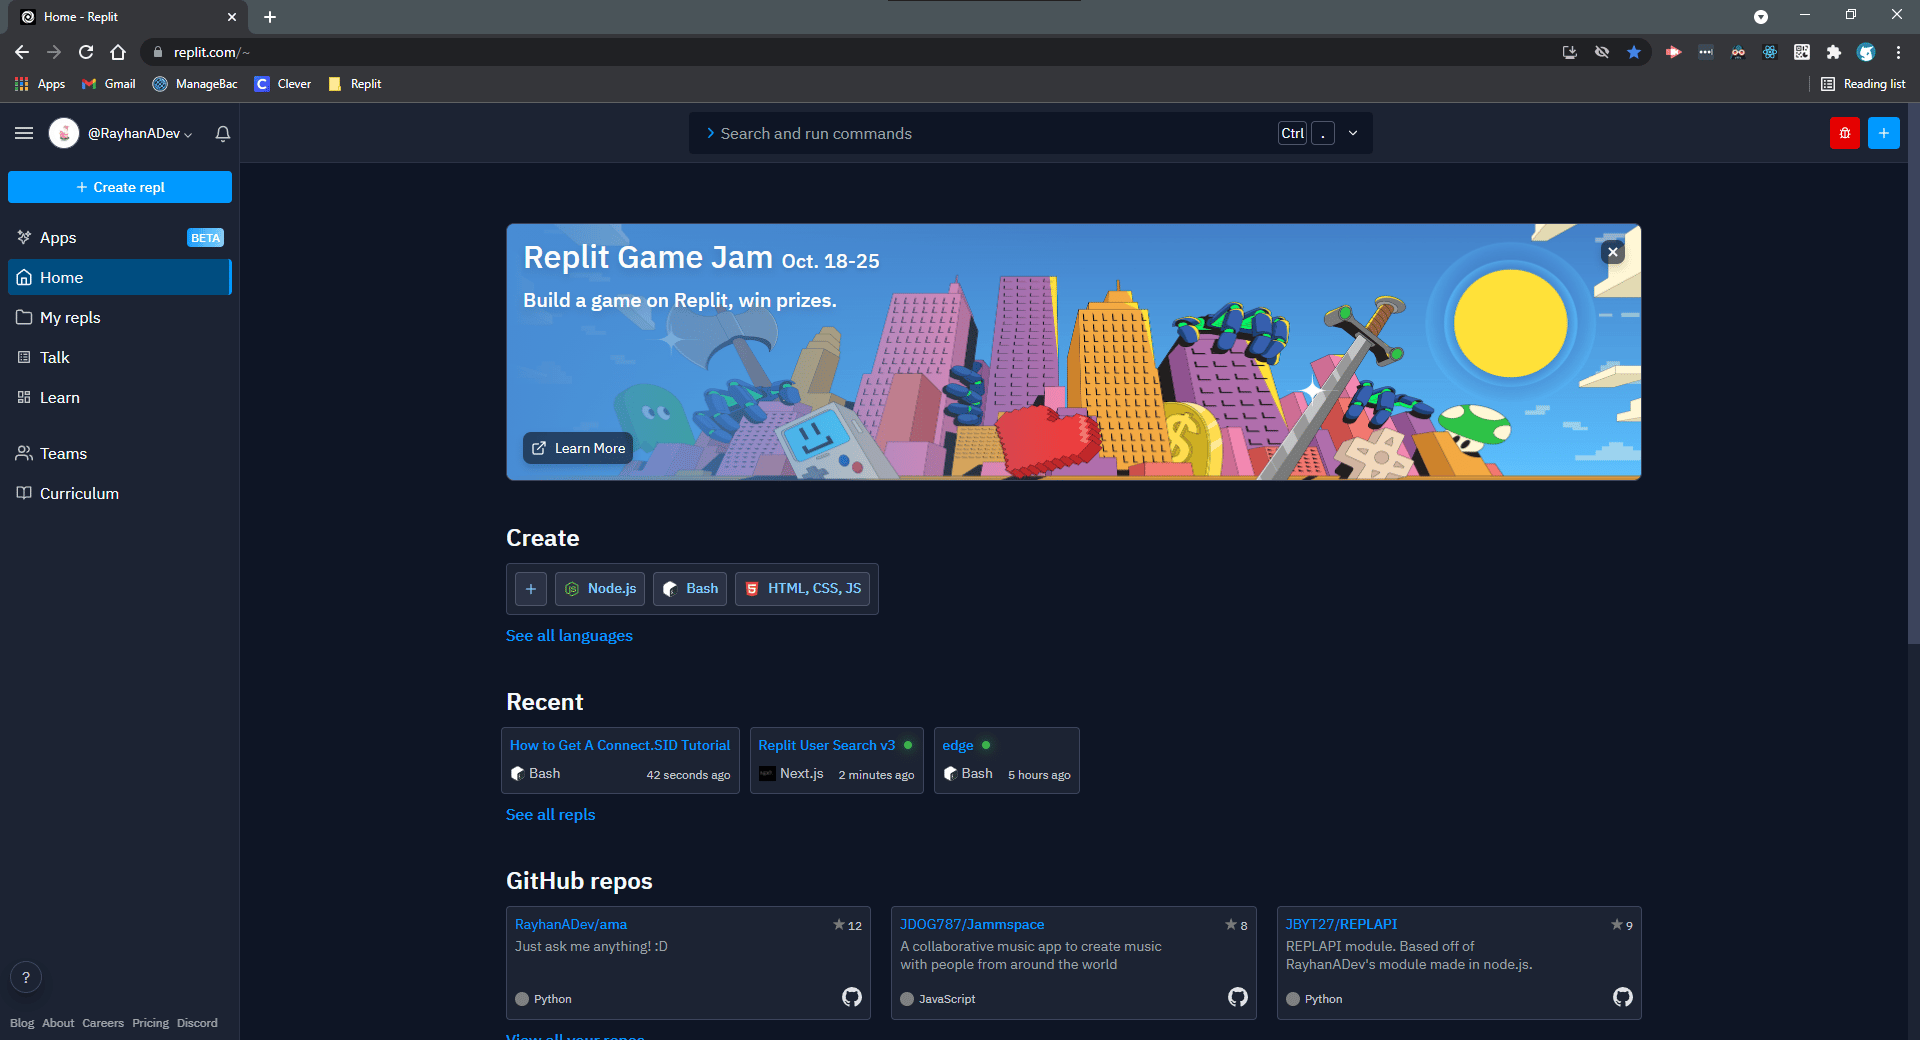Click the bookmark star icon

[1634, 52]
